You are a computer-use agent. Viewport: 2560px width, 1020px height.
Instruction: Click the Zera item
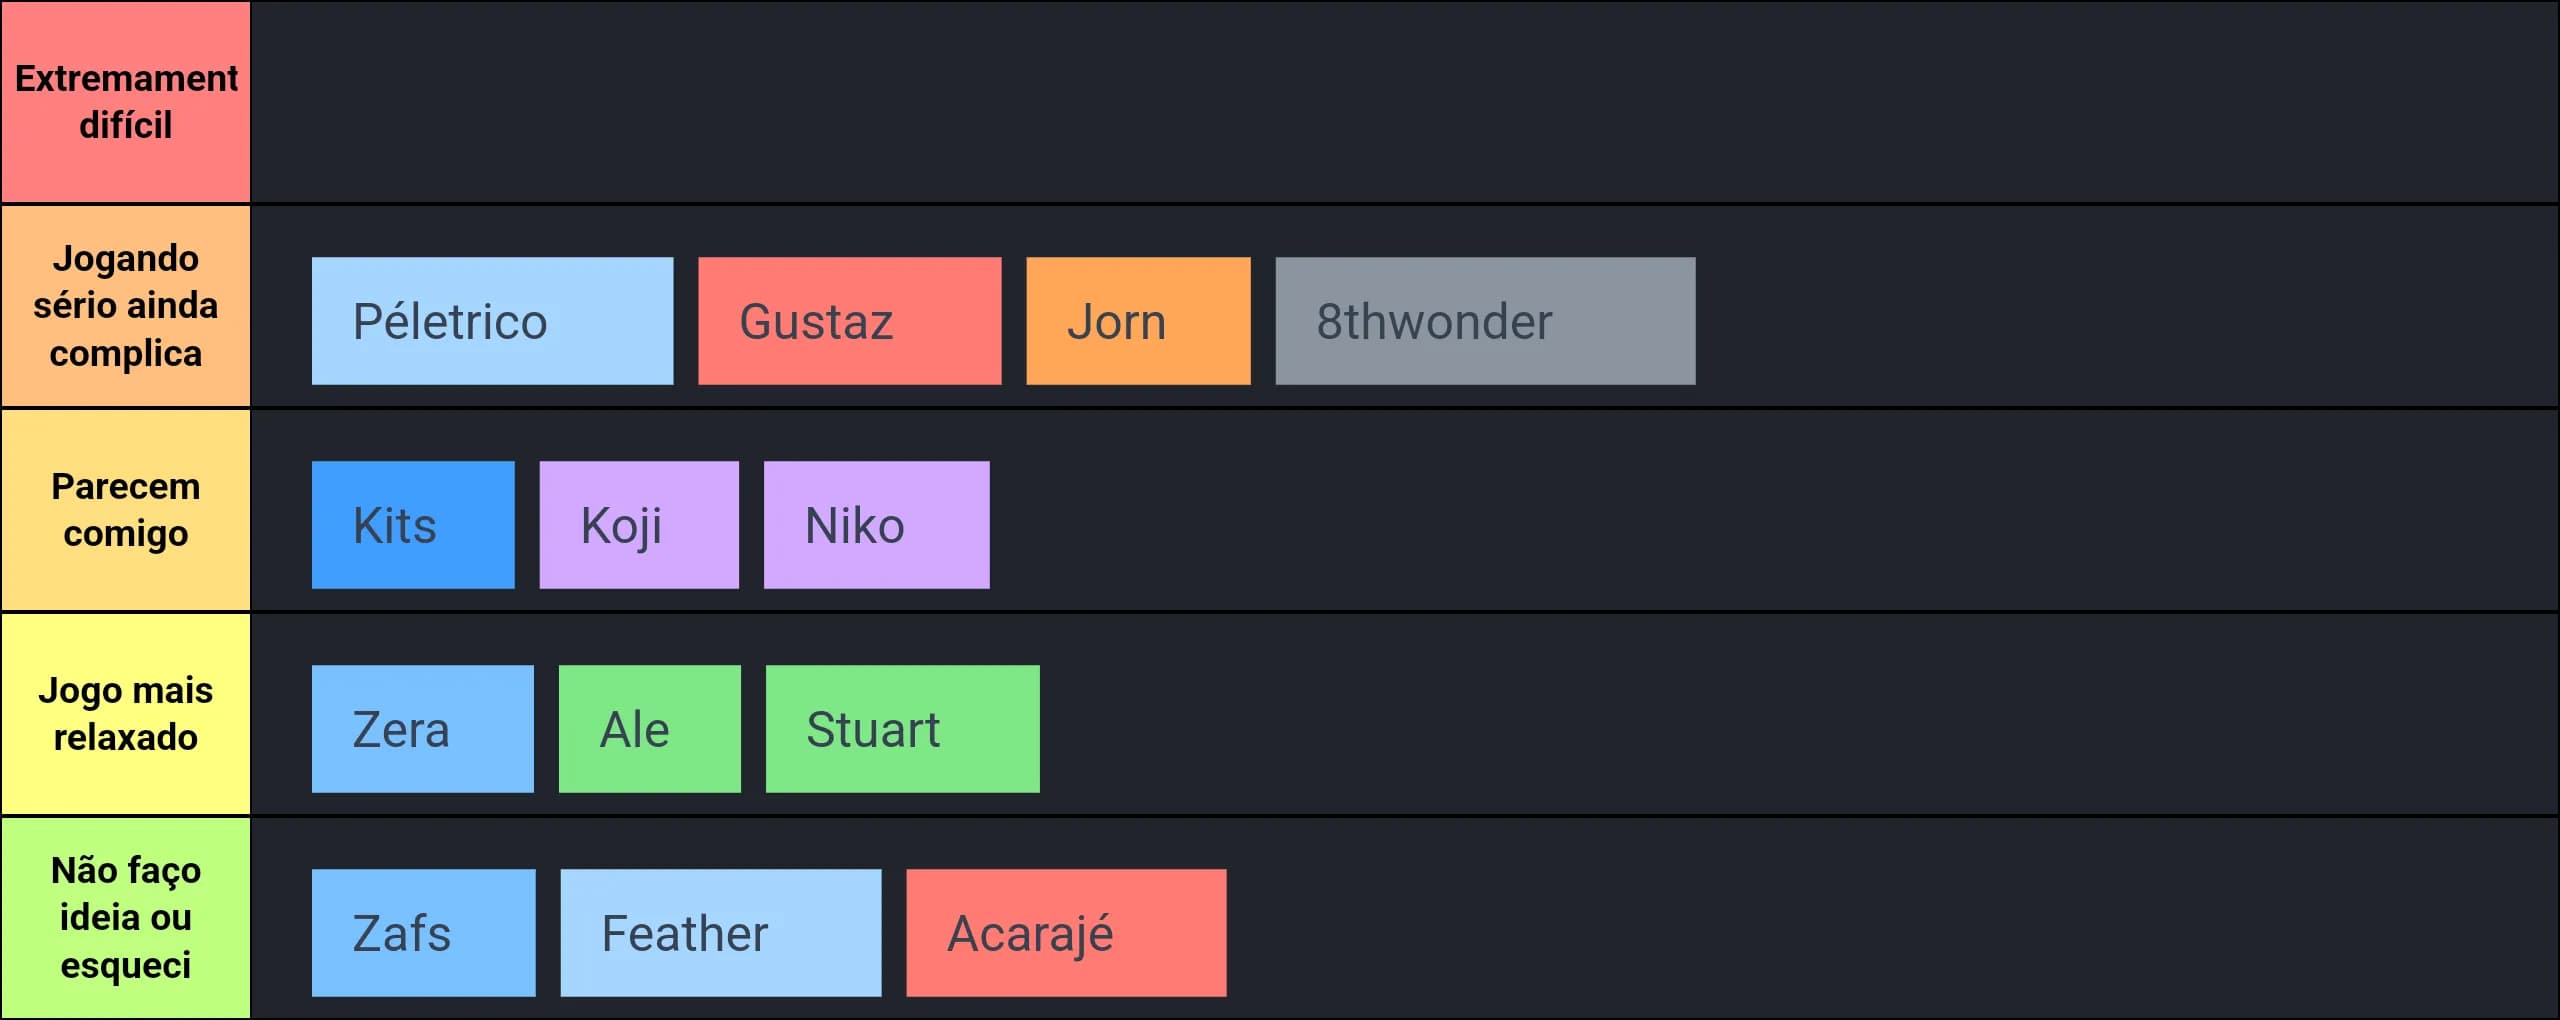coord(422,729)
